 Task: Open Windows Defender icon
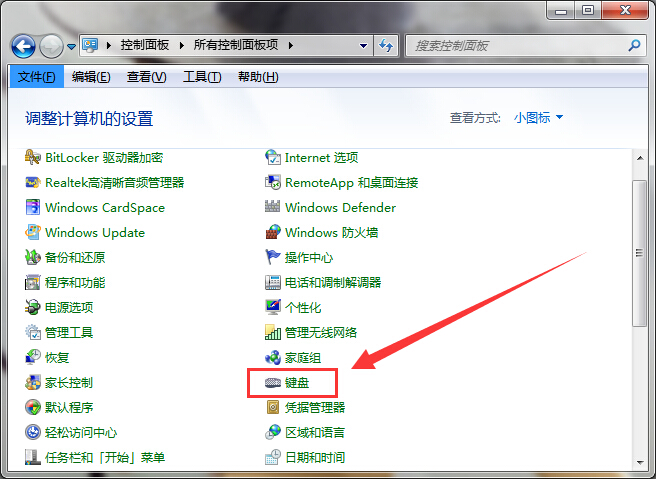click(x=274, y=207)
